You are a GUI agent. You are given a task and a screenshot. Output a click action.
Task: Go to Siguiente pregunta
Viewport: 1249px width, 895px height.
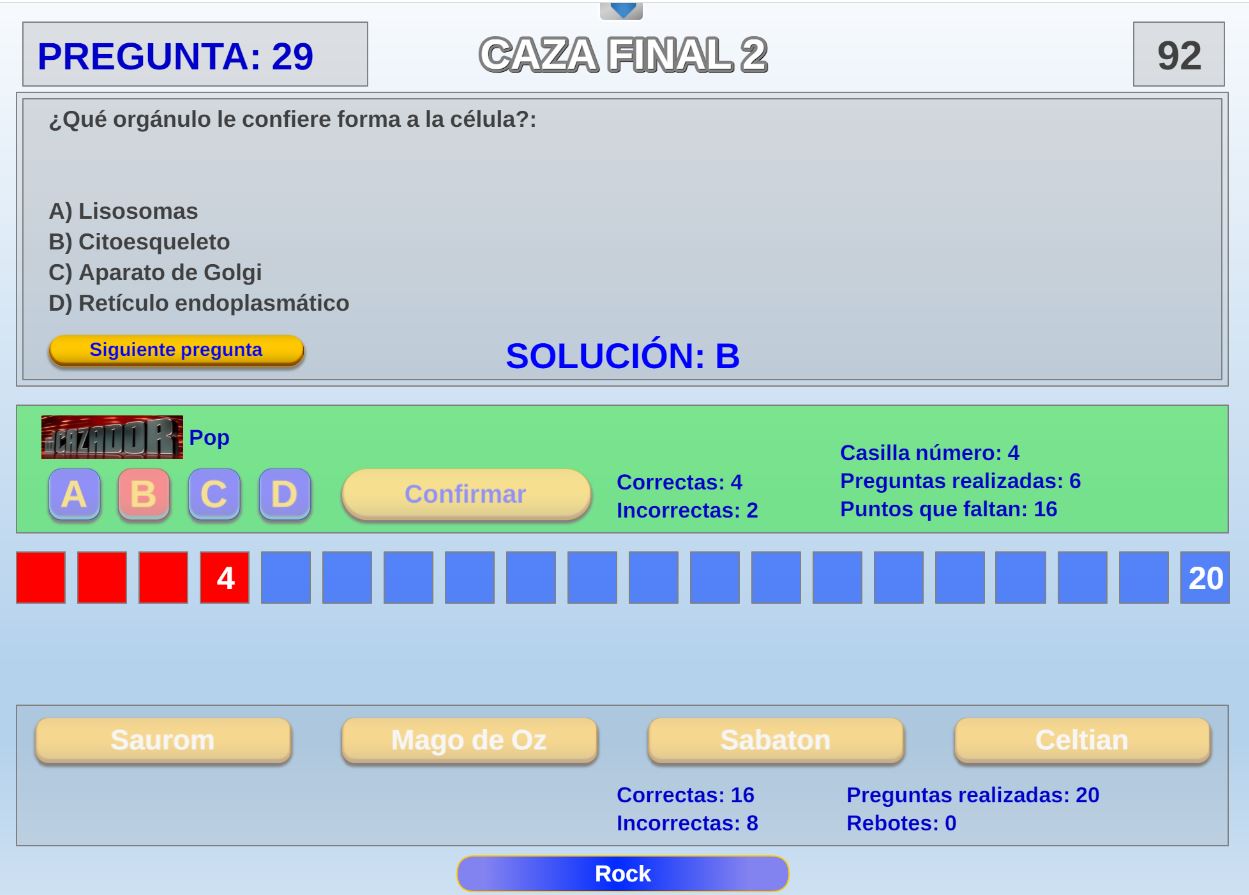coord(176,350)
